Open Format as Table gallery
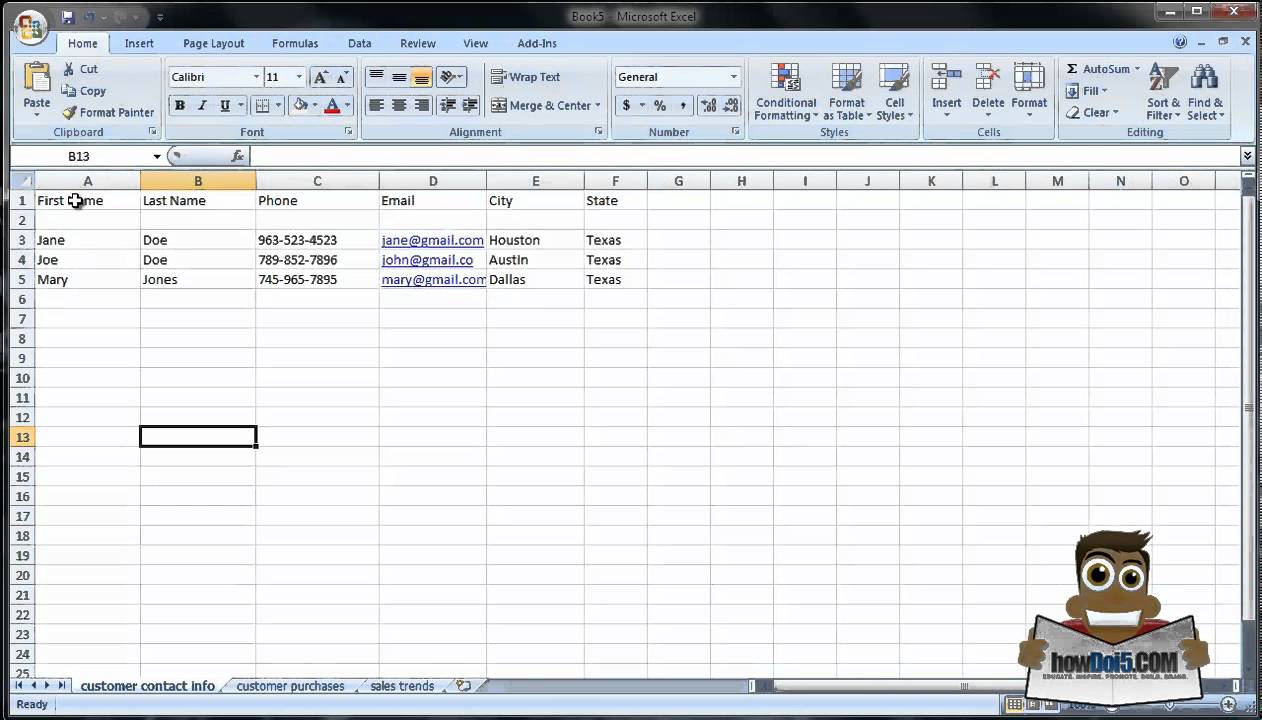This screenshot has height=720, width=1262. coord(847,92)
